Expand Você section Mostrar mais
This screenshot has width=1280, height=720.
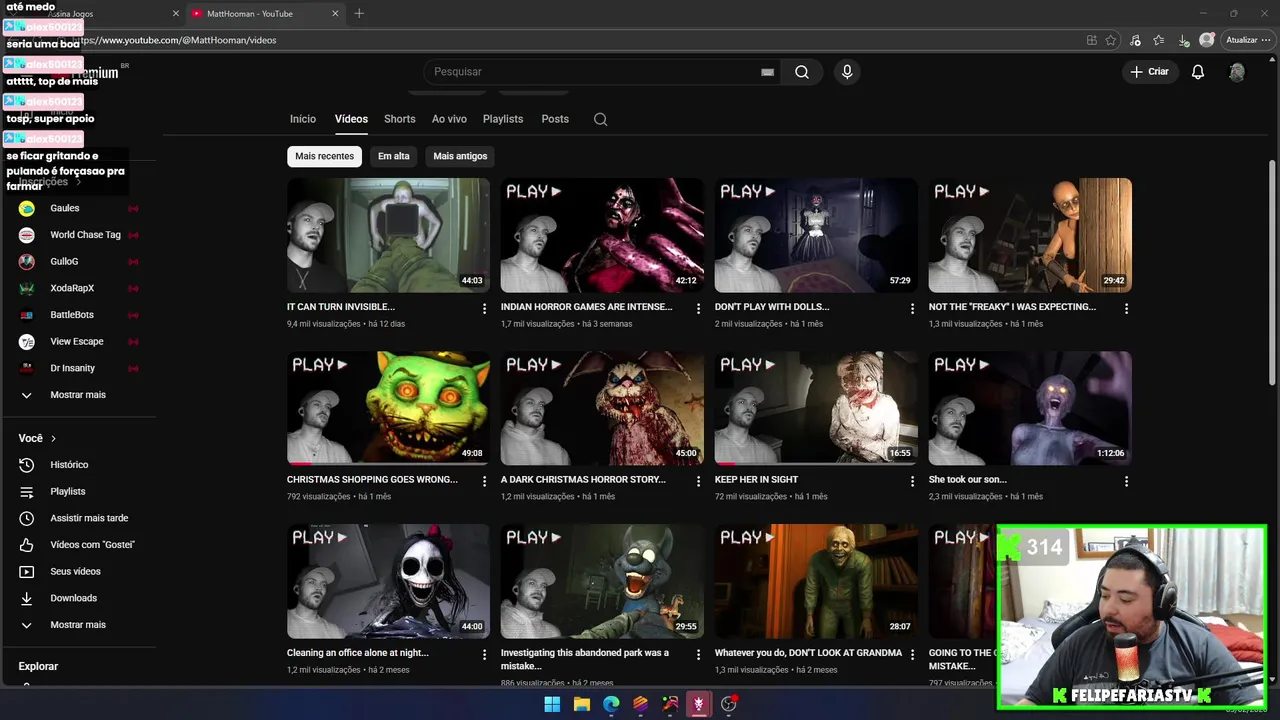pyautogui.click(x=78, y=625)
